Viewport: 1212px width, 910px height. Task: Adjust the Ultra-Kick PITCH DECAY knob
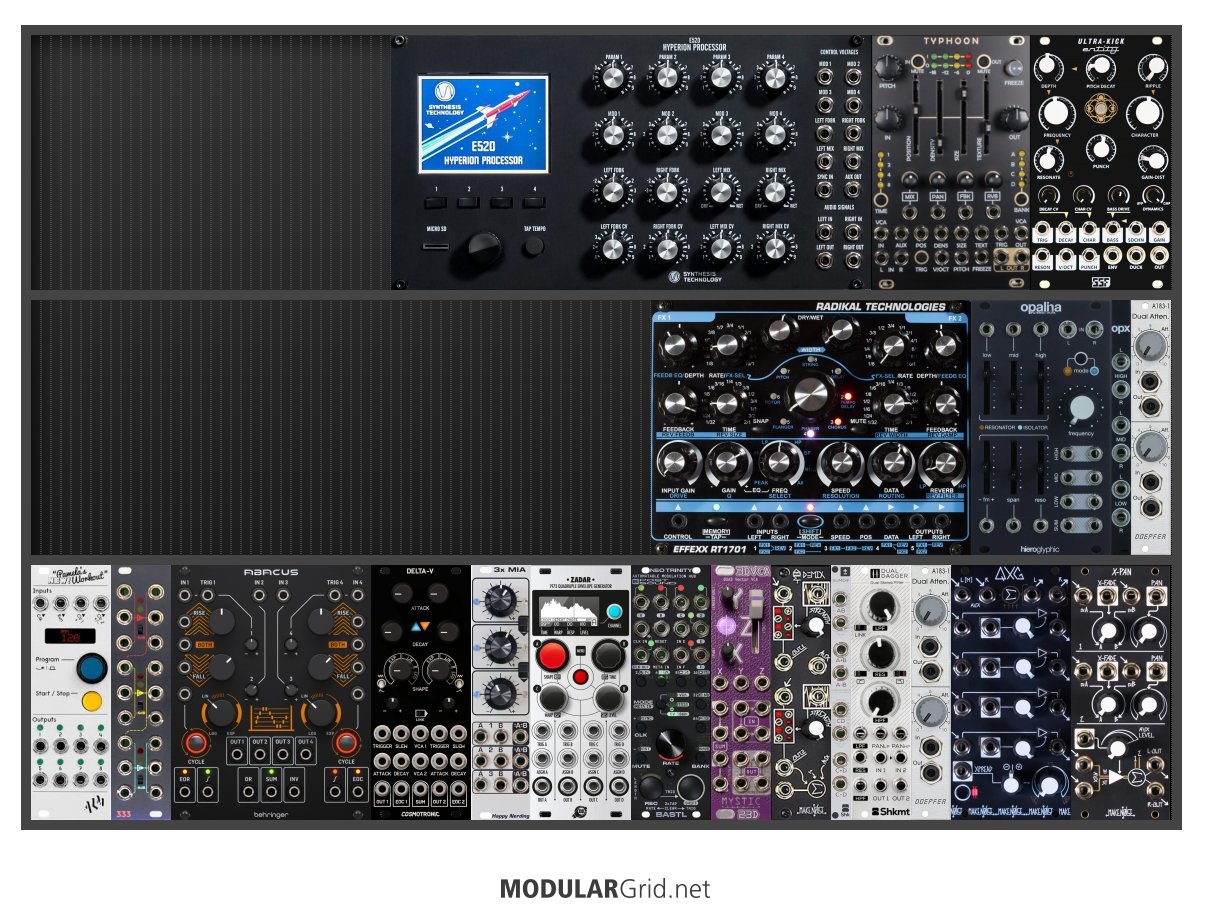click(1101, 68)
